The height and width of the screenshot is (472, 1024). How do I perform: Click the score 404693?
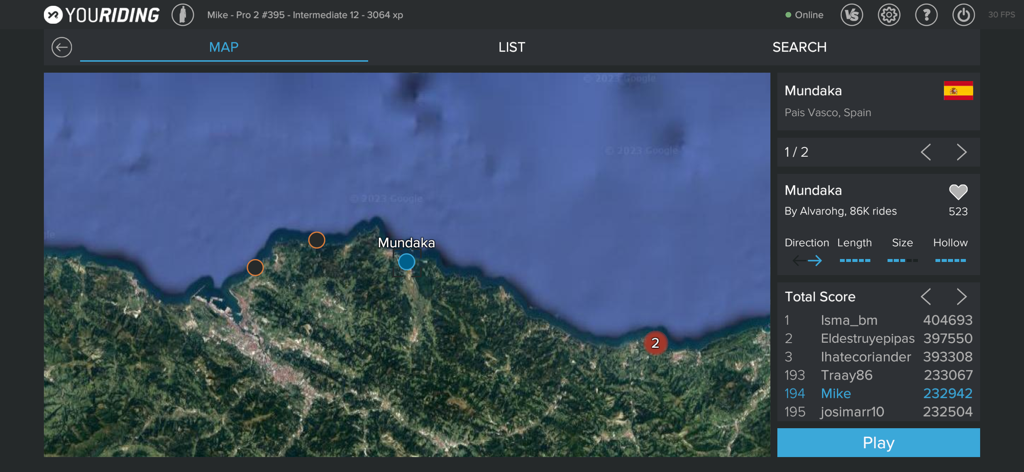click(x=948, y=321)
